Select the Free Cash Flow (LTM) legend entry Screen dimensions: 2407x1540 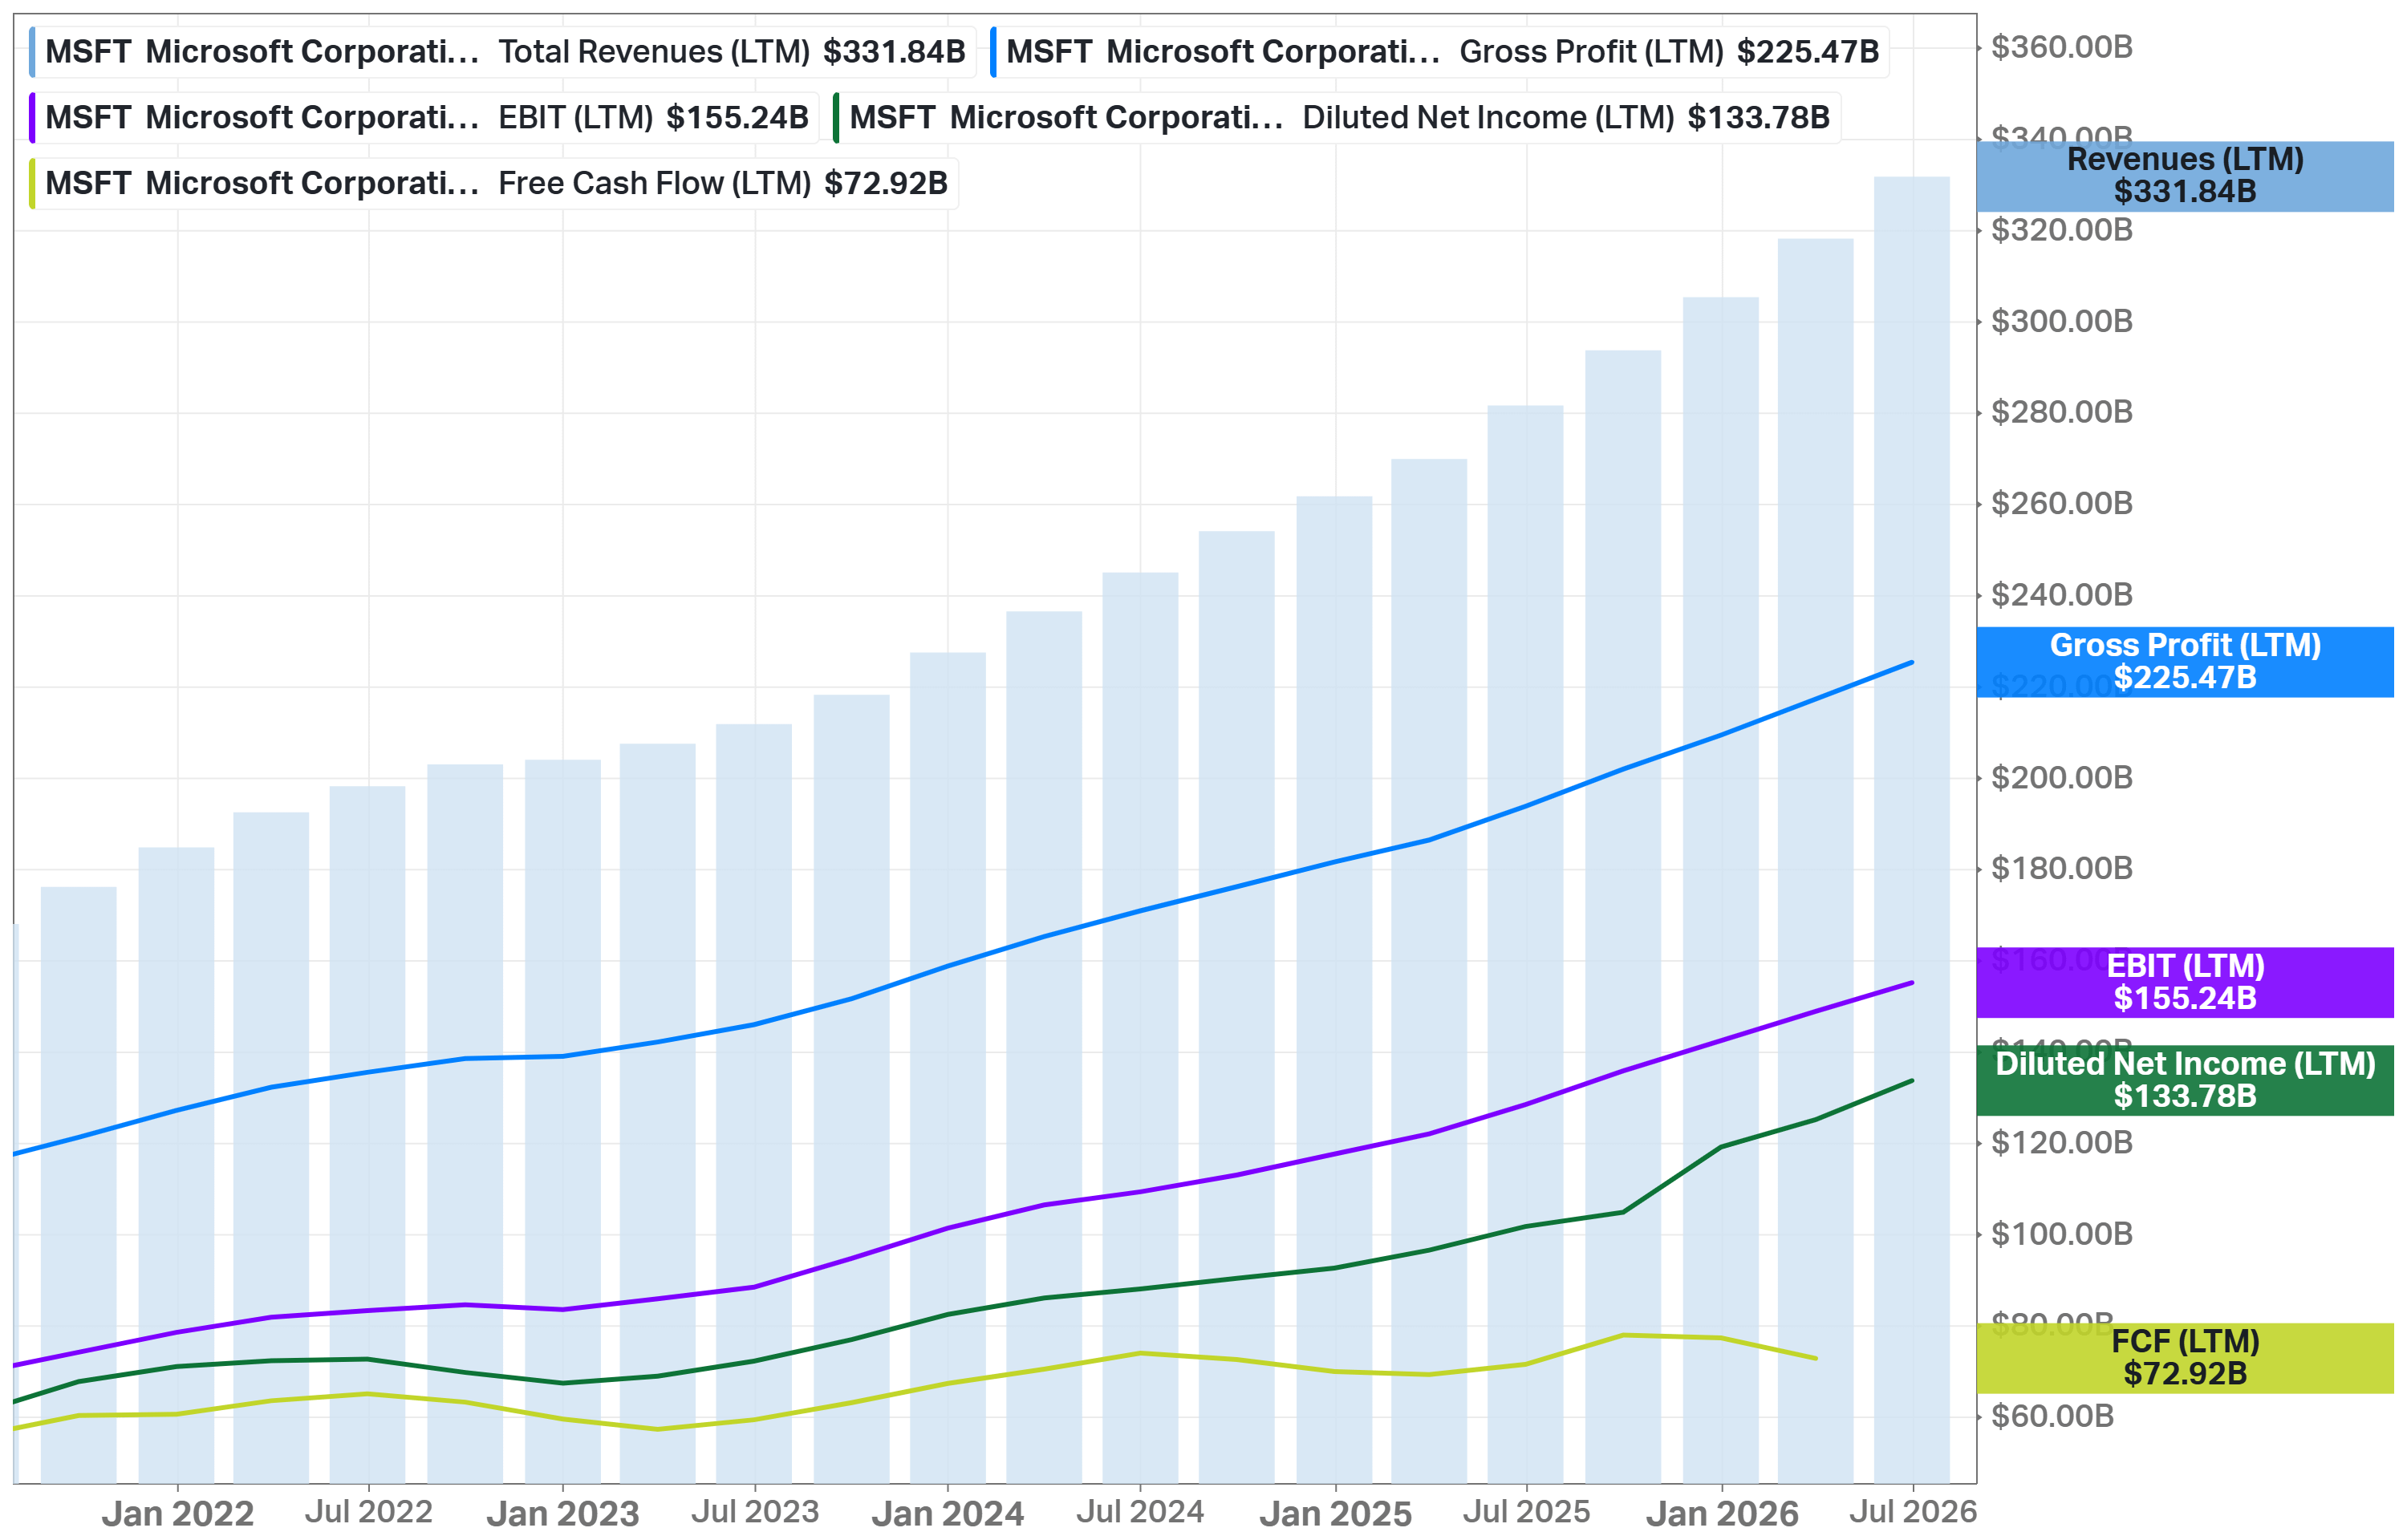(494, 184)
